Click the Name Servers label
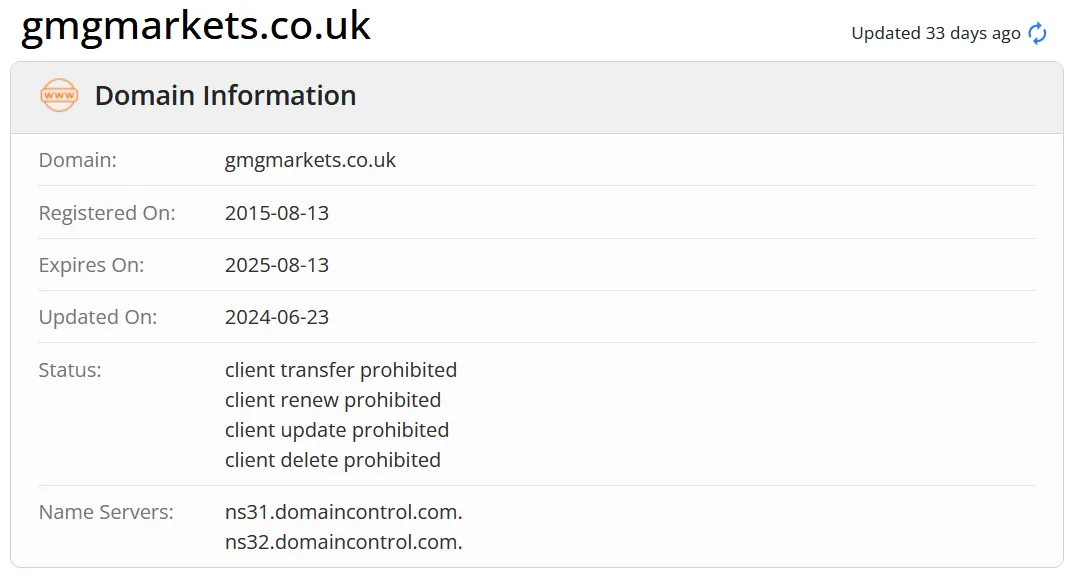Screen dimensions: 1085x586 [106, 512]
